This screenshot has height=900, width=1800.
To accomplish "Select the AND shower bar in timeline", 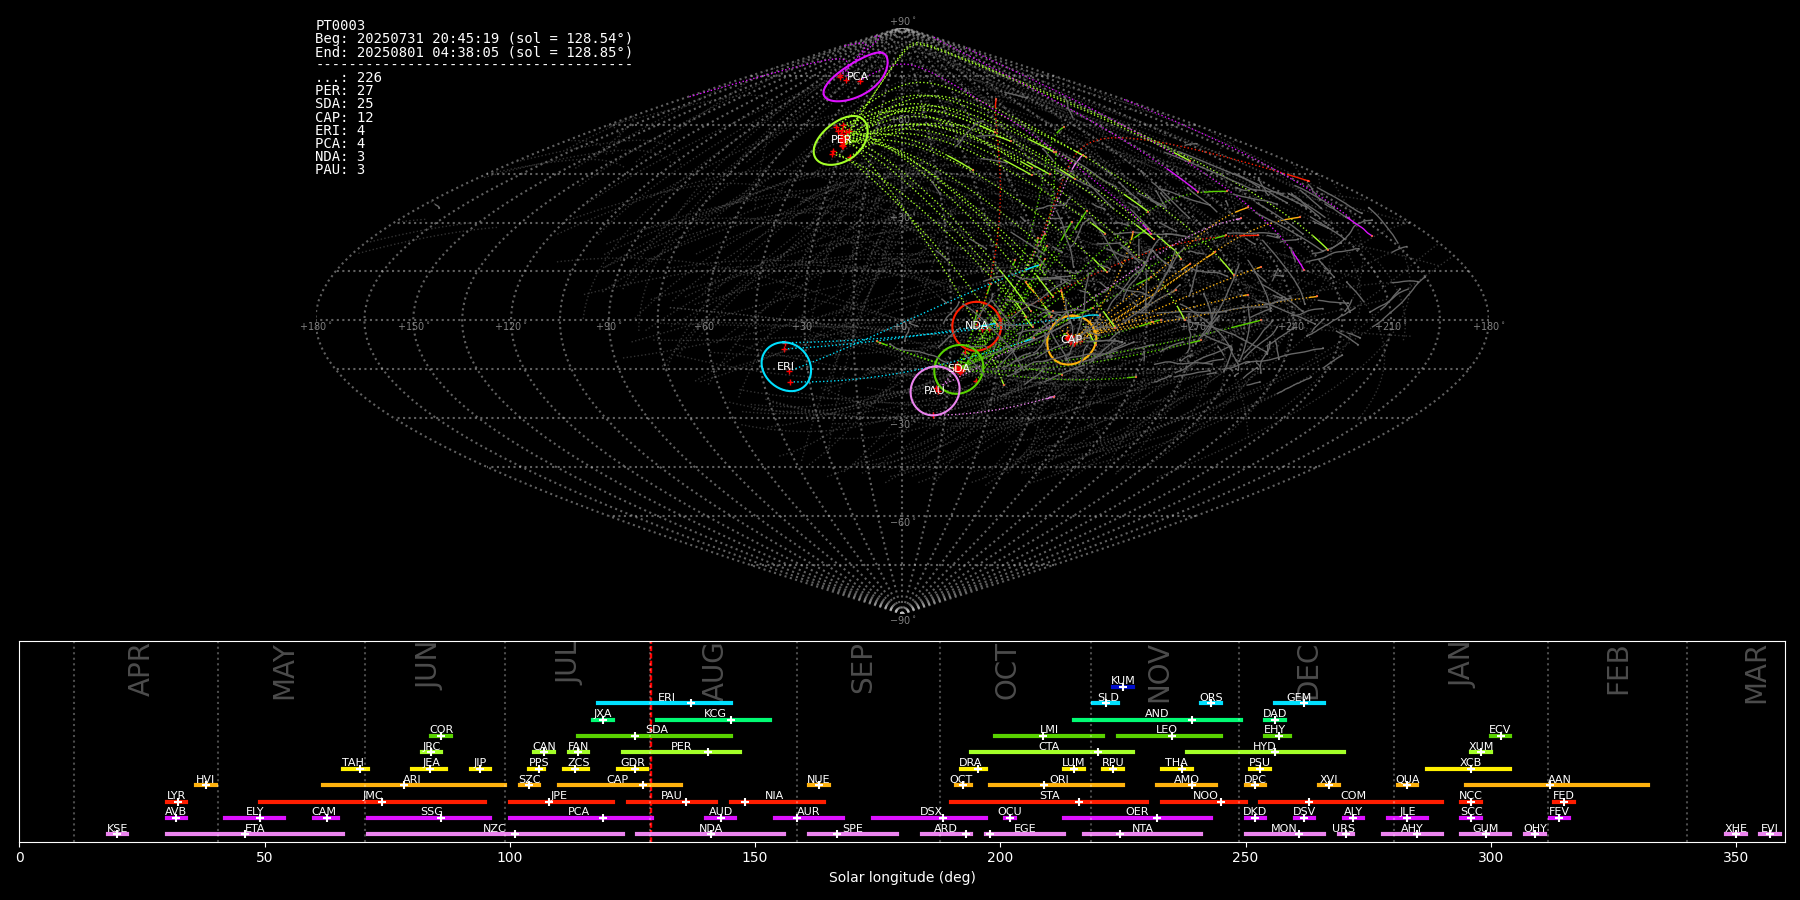I will [1157, 719].
